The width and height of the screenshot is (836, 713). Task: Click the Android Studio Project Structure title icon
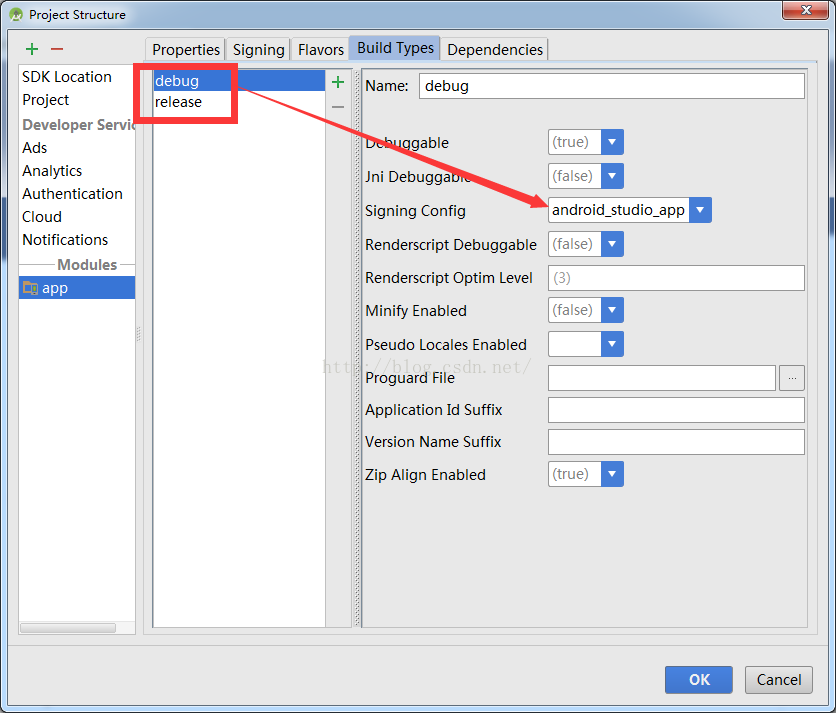16,15
